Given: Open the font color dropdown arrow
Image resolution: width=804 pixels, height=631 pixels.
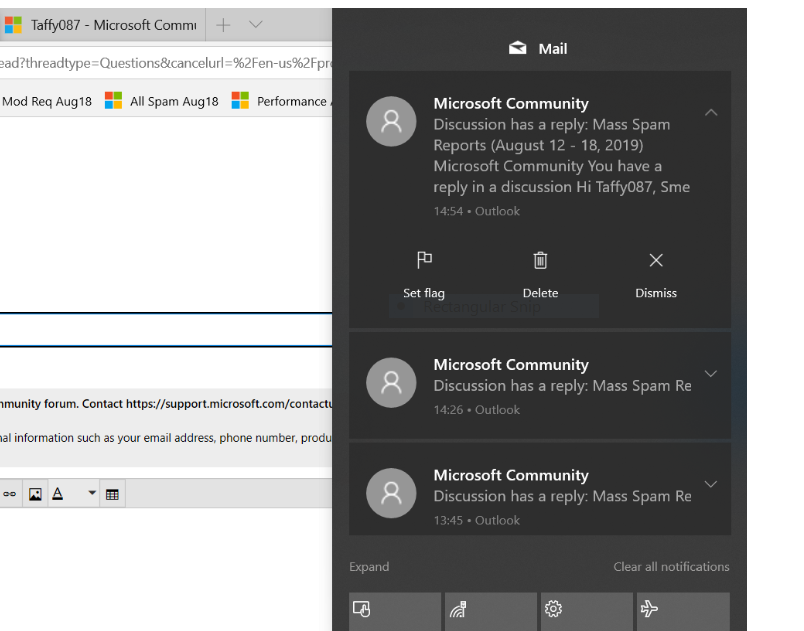Looking at the screenshot, I should coord(92,493).
